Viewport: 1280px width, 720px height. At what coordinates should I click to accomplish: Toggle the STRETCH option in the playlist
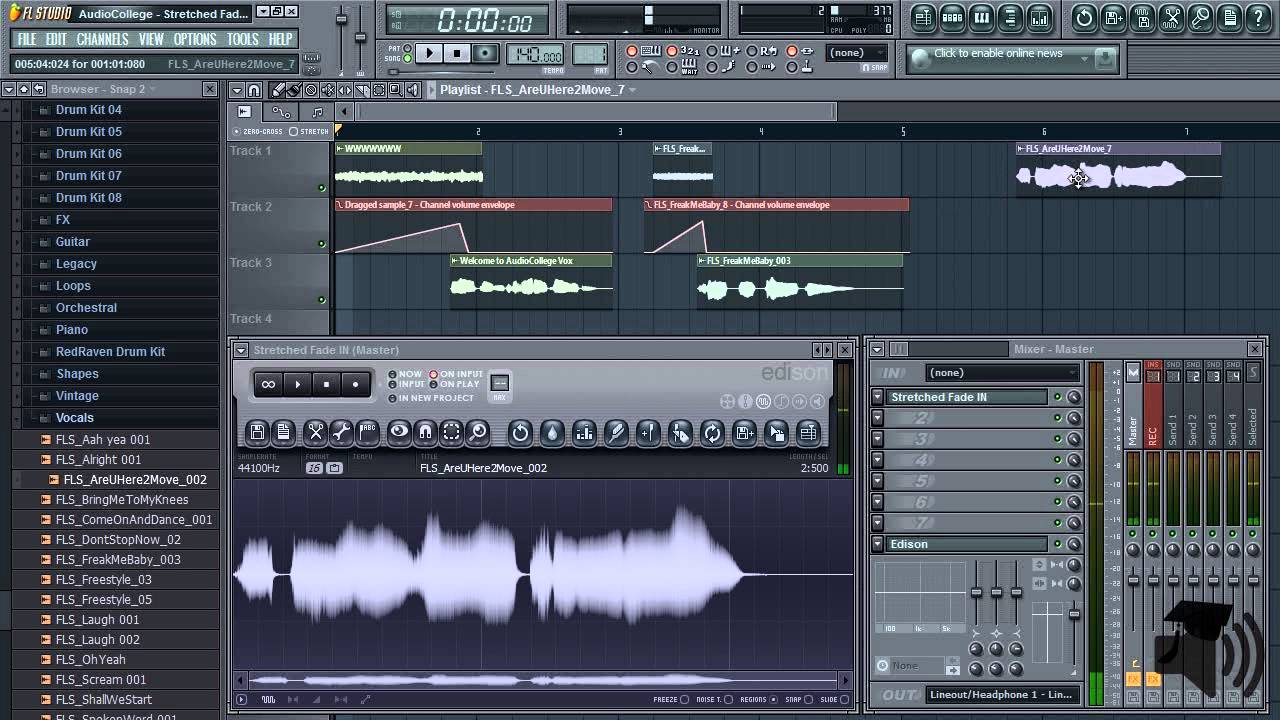(x=309, y=131)
